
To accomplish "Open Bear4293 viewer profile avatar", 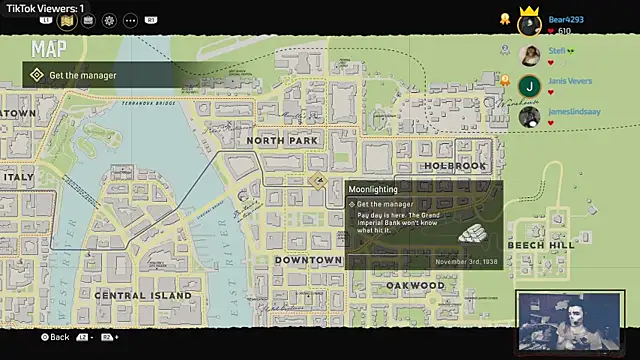I will [x=529, y=25].
